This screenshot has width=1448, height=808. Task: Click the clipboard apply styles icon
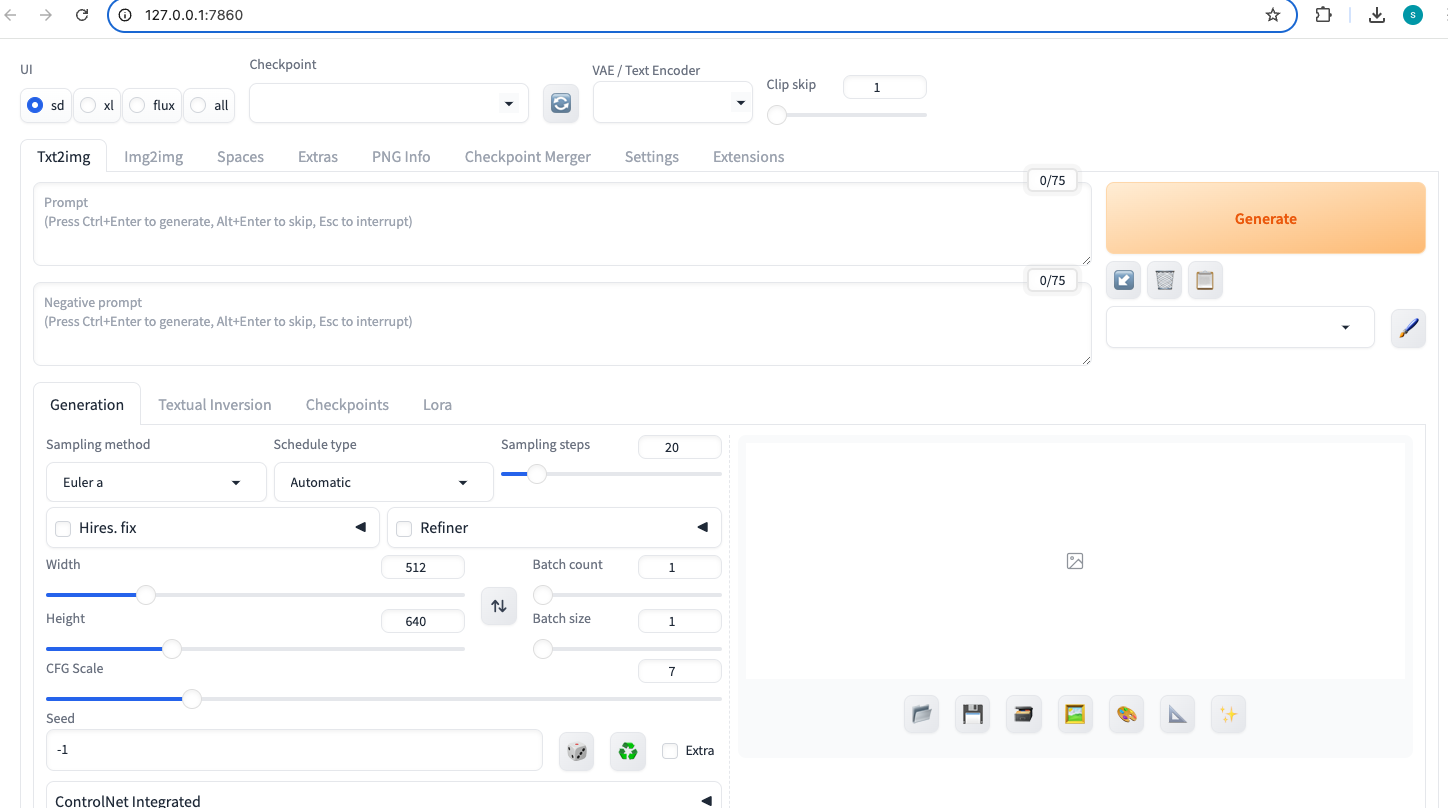[x=1205, y=281]
